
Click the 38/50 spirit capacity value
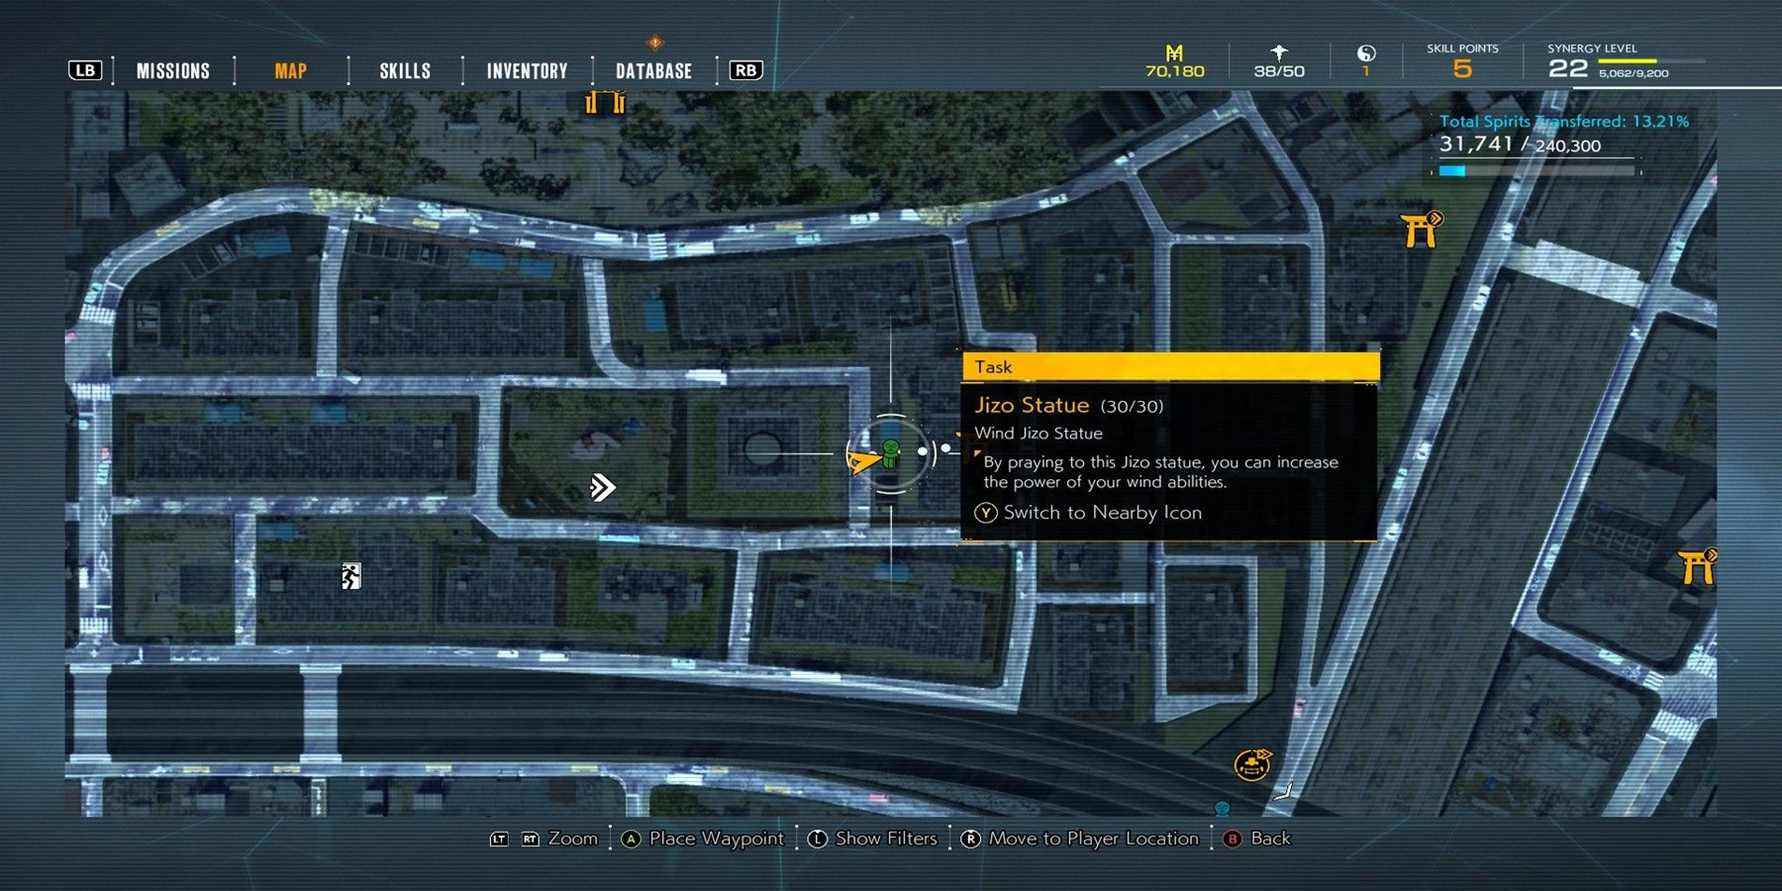click(1280, 72)
